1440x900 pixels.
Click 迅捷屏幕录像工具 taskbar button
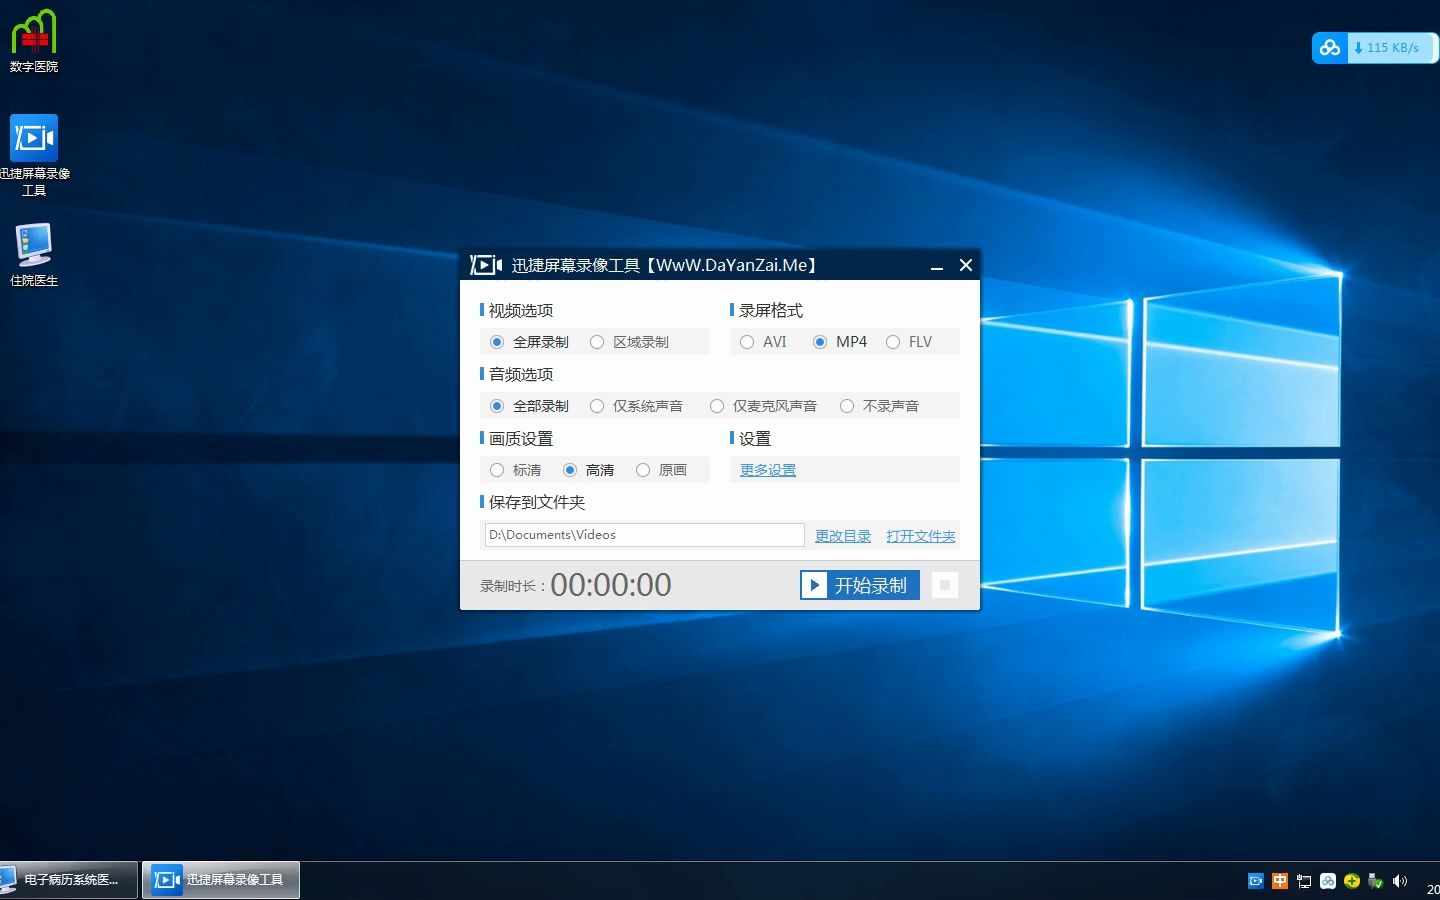coord(221,880)
